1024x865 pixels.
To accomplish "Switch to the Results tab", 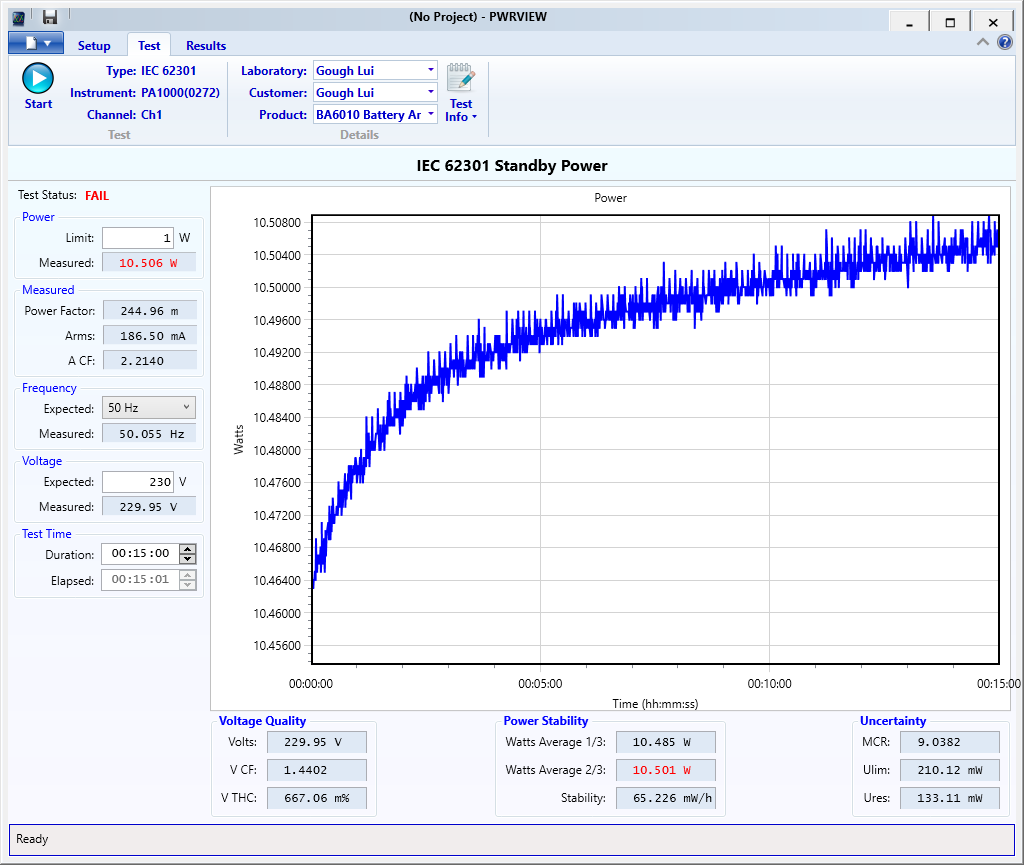I will click(x=206, y=46).
